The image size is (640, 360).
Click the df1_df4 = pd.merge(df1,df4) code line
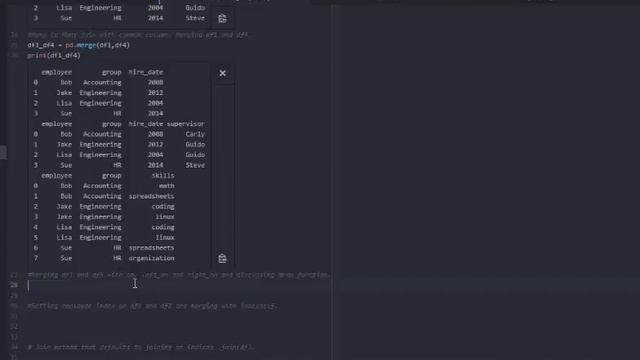coord(78,45)
